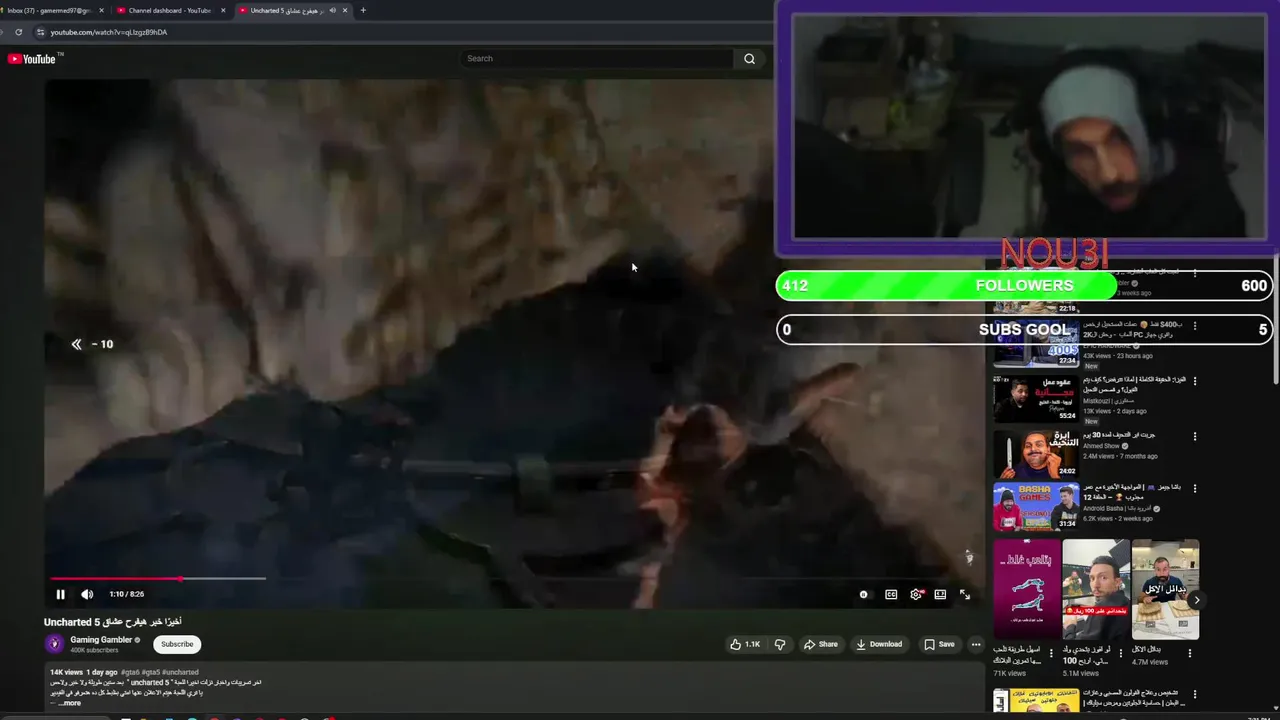Click the "14K views 1 day ago" text
This screenshot has width=1280, height=720.
84,672
